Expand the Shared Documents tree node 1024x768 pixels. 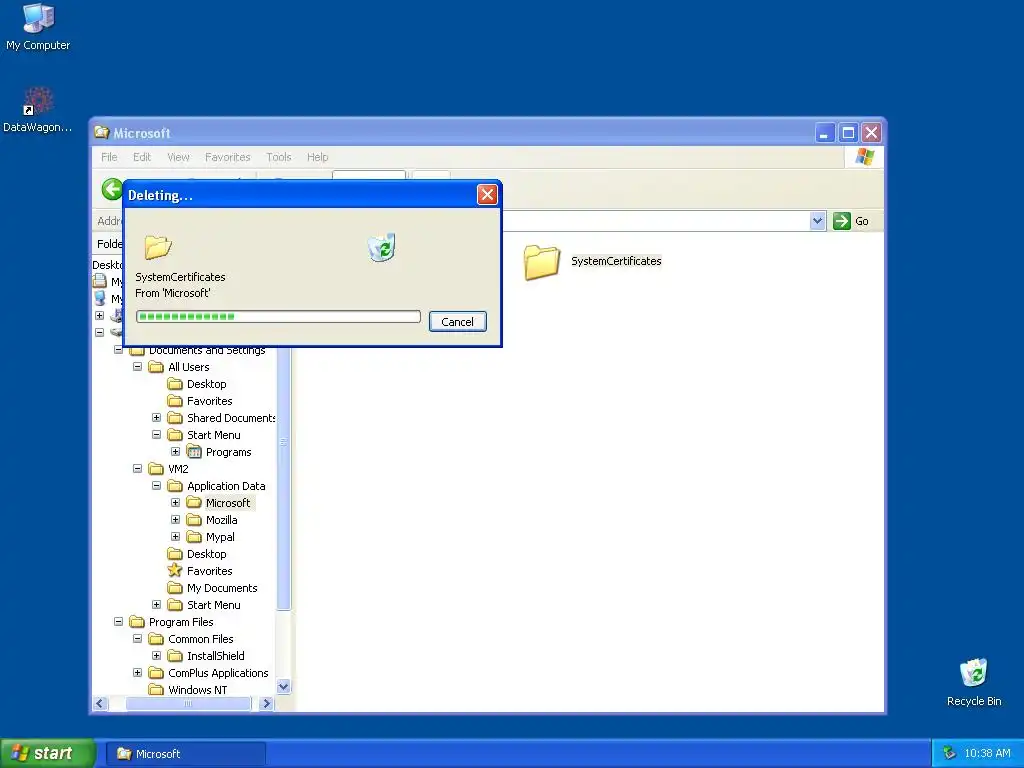pyautogui.click(x=156, y=417)
